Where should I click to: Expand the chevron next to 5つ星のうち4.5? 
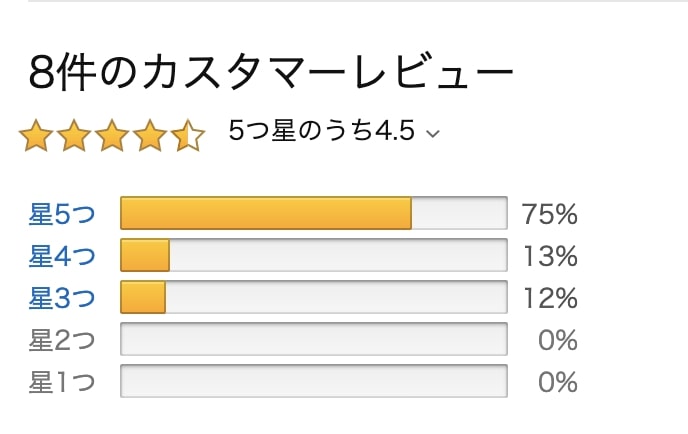click(433, 133)
